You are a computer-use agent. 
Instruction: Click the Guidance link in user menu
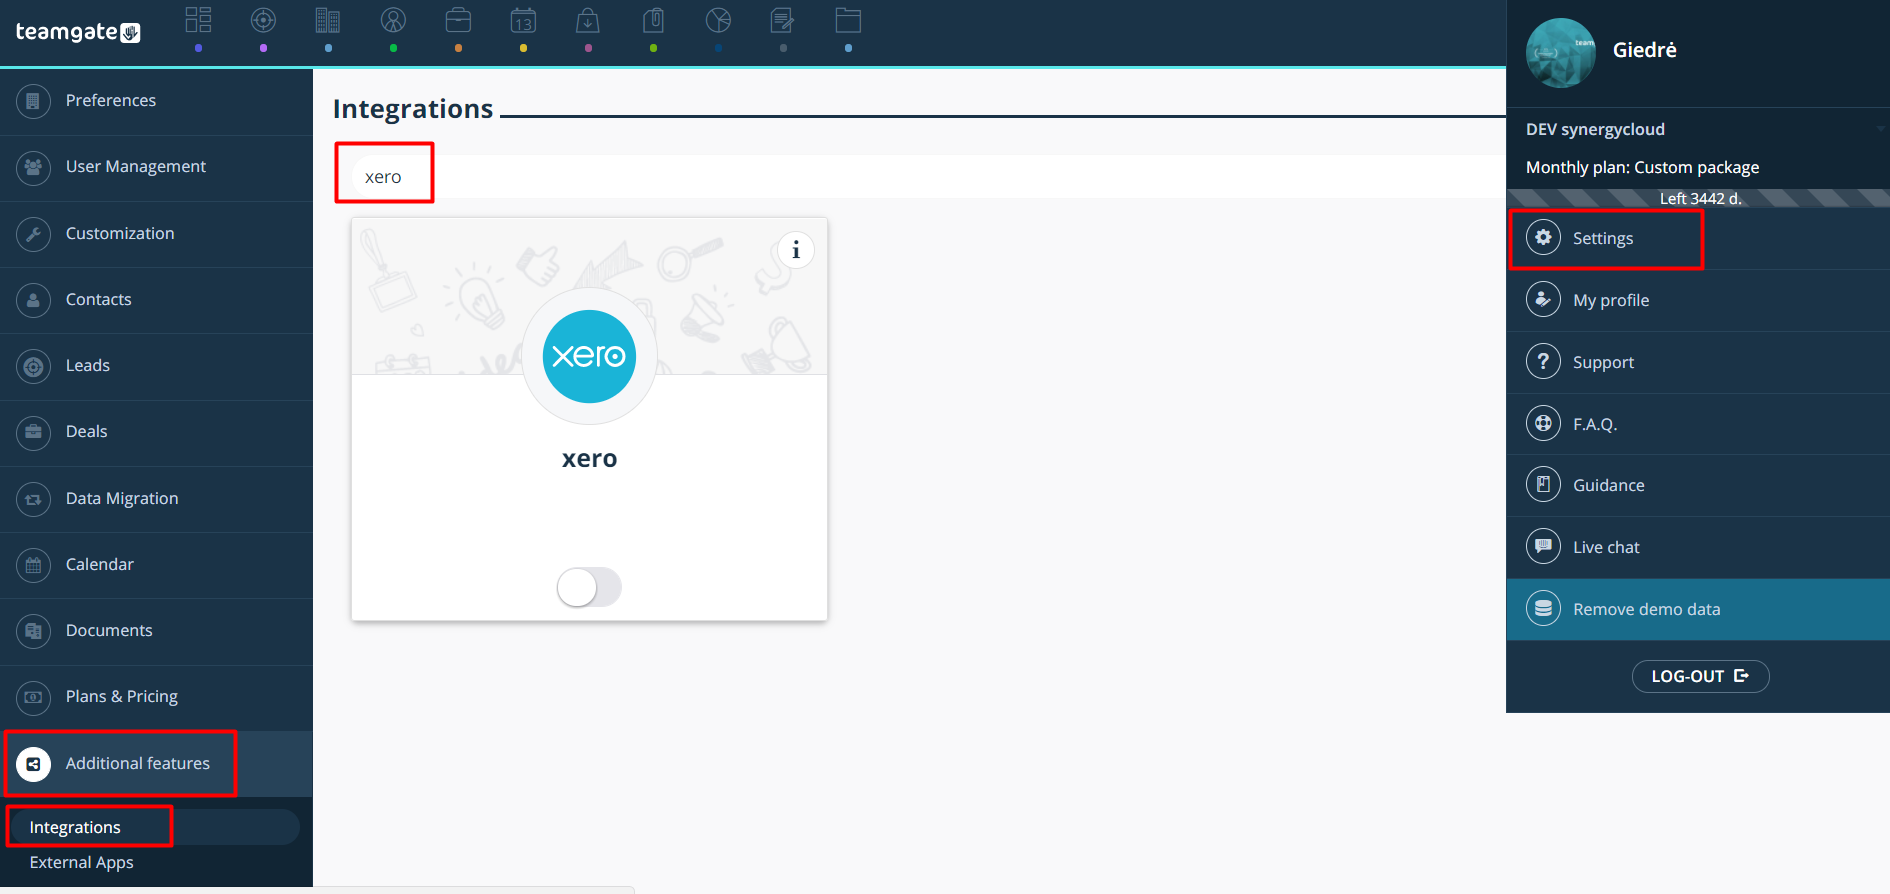coord(1608,485)
